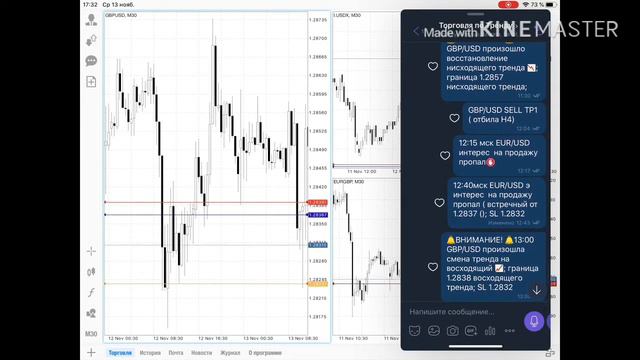Open the sticker cat-face icon
The image size is (640, 360).
tap(414, 331)
